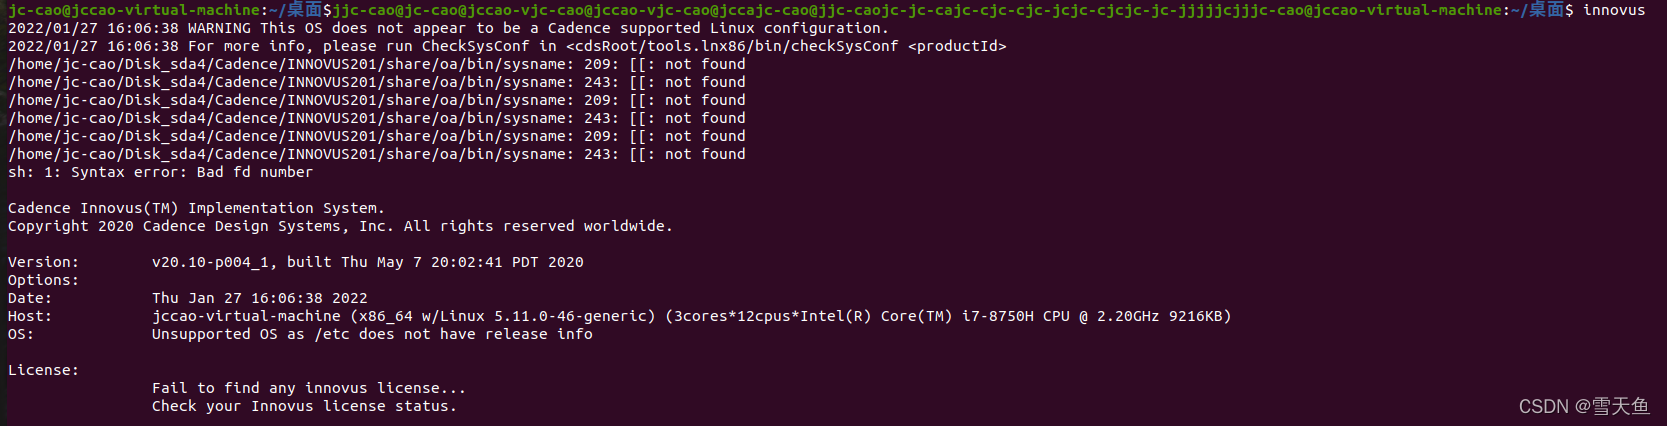
Task: Click the "Date:" label
Action: click(x=30, y=298)
